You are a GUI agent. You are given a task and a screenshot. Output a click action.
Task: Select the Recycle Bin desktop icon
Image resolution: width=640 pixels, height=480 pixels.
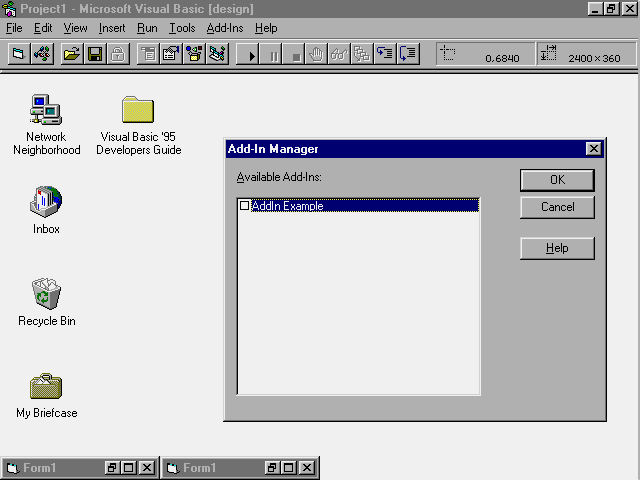(x=46, y=295)
